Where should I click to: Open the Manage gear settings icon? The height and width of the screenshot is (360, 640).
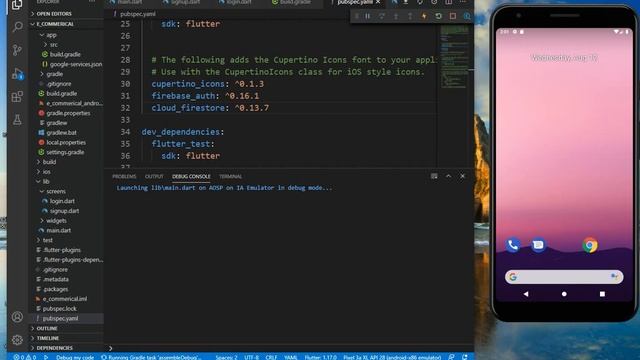pyautogui.click(x=17, y=340)
